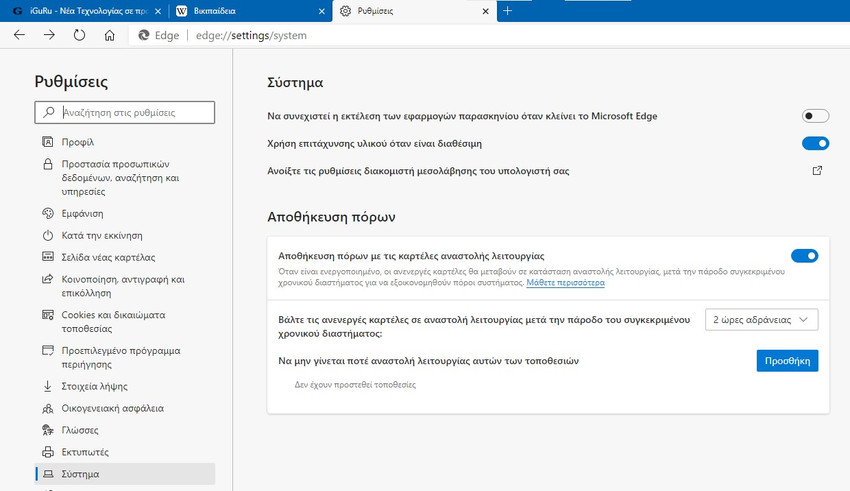
Task: Open Προφίλ settings section
Action: [125, 142]
